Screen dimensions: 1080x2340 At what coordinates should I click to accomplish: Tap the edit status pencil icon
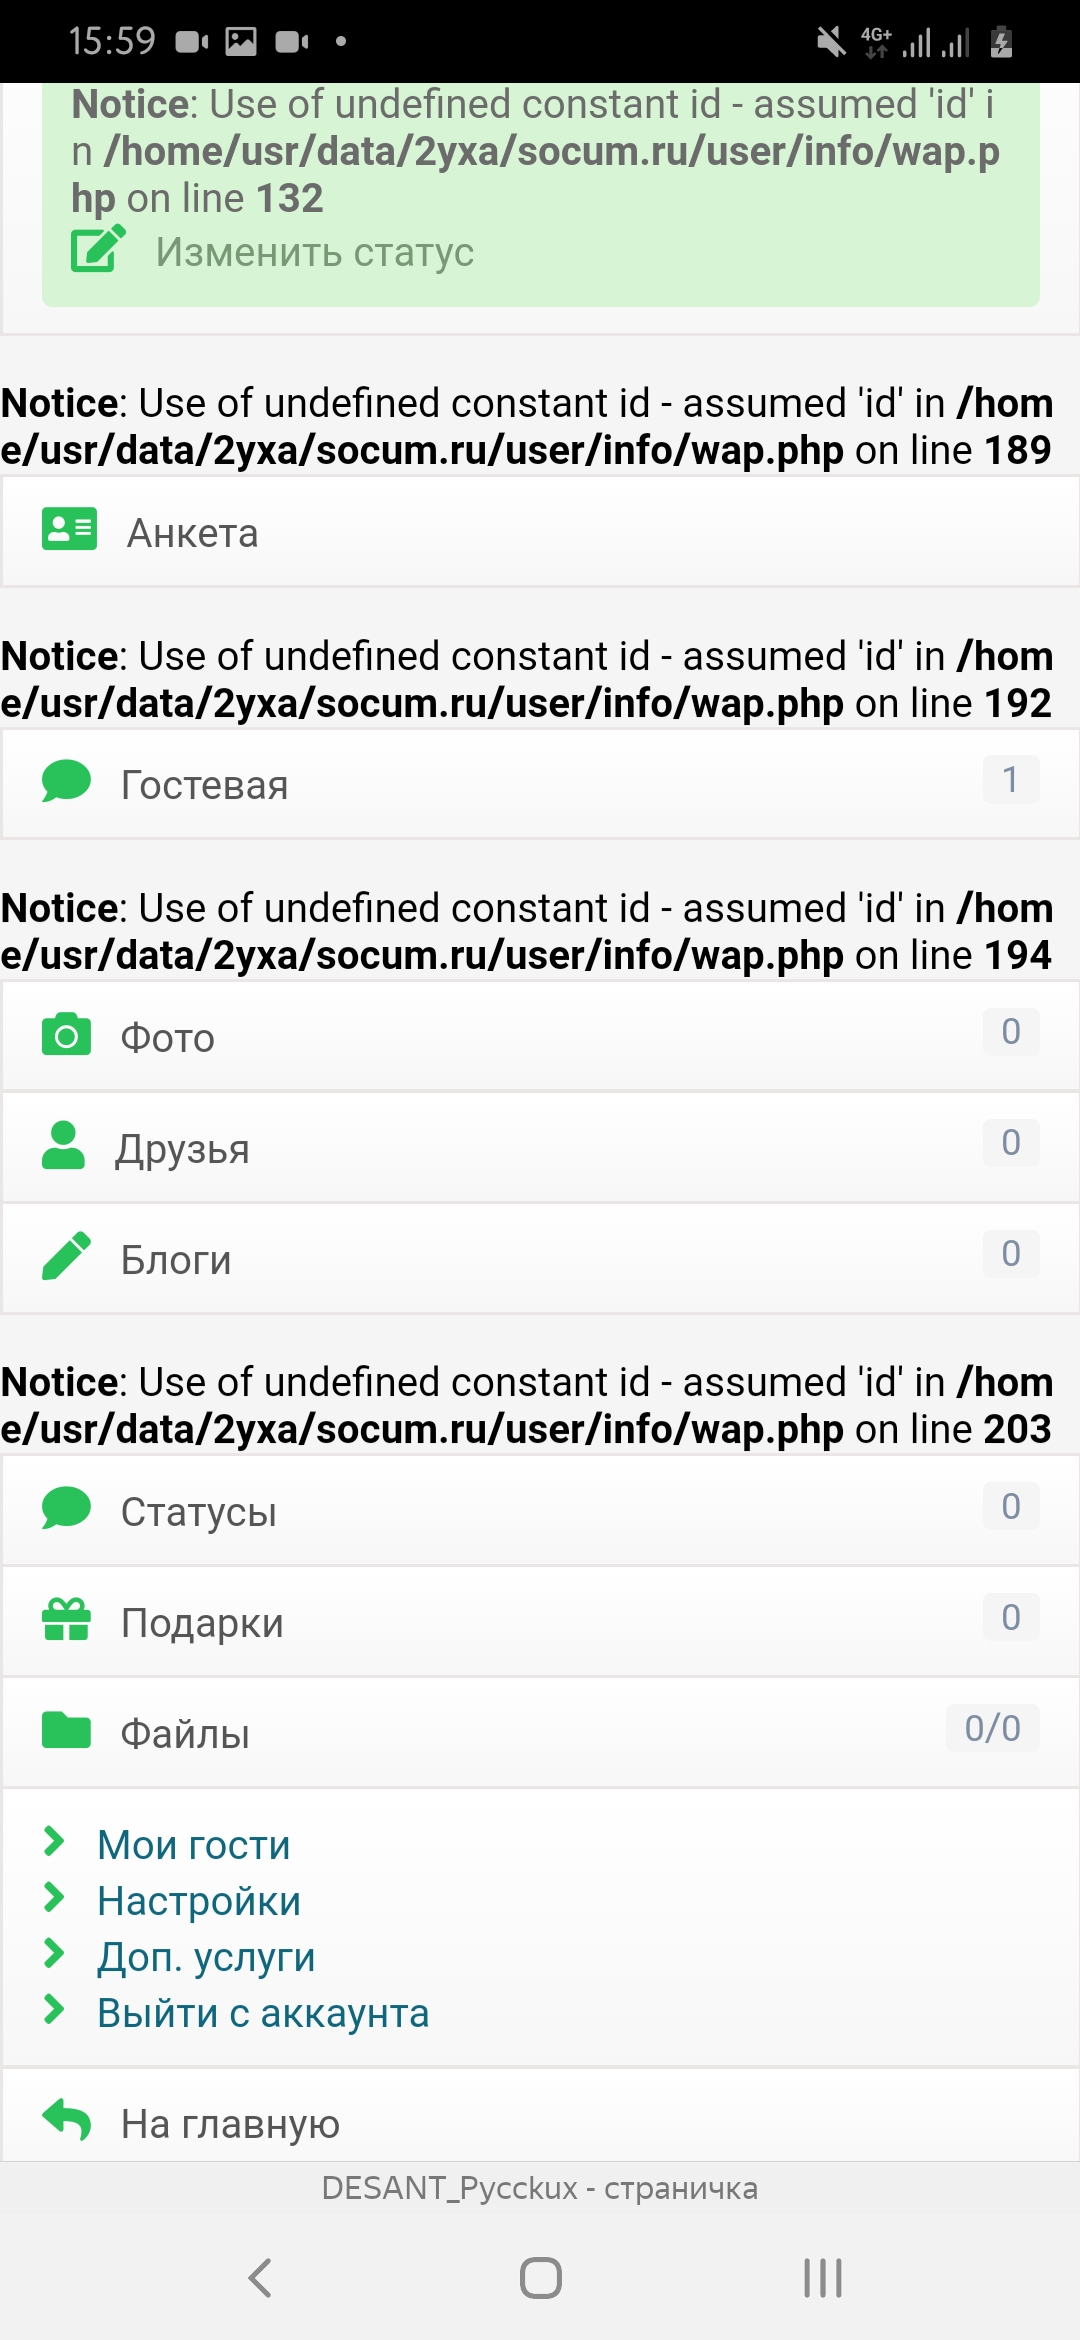pyautogui.click(x=98, y=249)
